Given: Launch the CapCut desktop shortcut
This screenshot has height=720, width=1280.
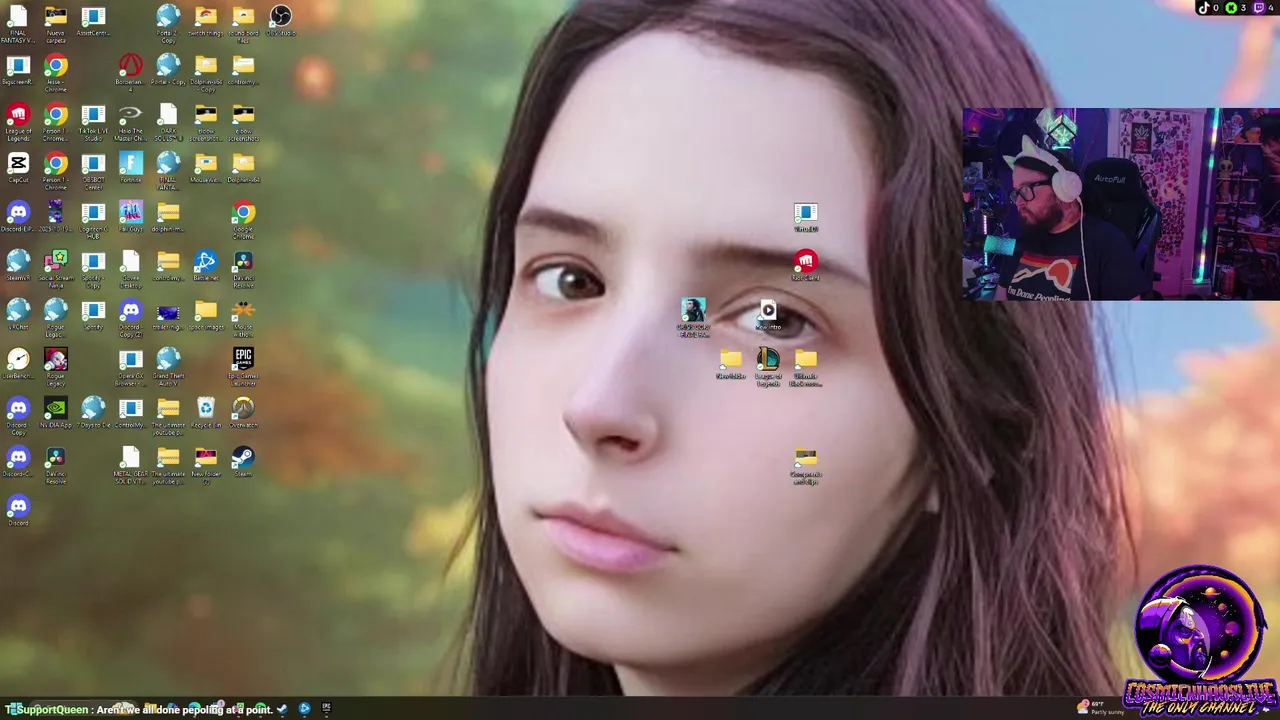Looking at the screenshot, I should [18, 163].
